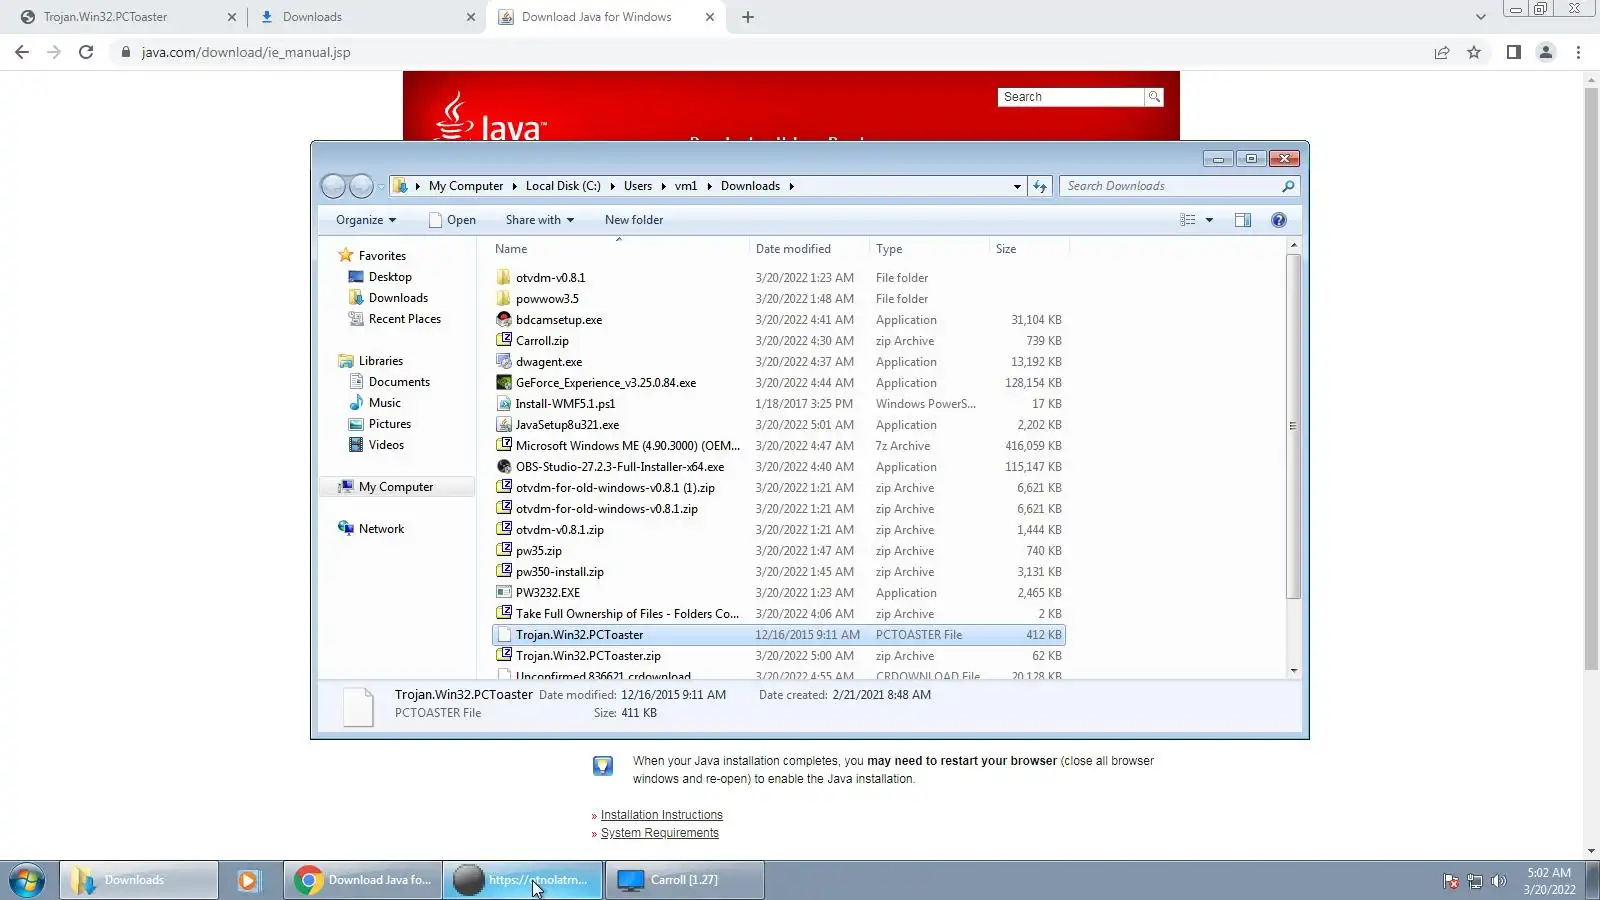
Task: Reload the Java download page in Chrome
Action: tap(86, 52)
